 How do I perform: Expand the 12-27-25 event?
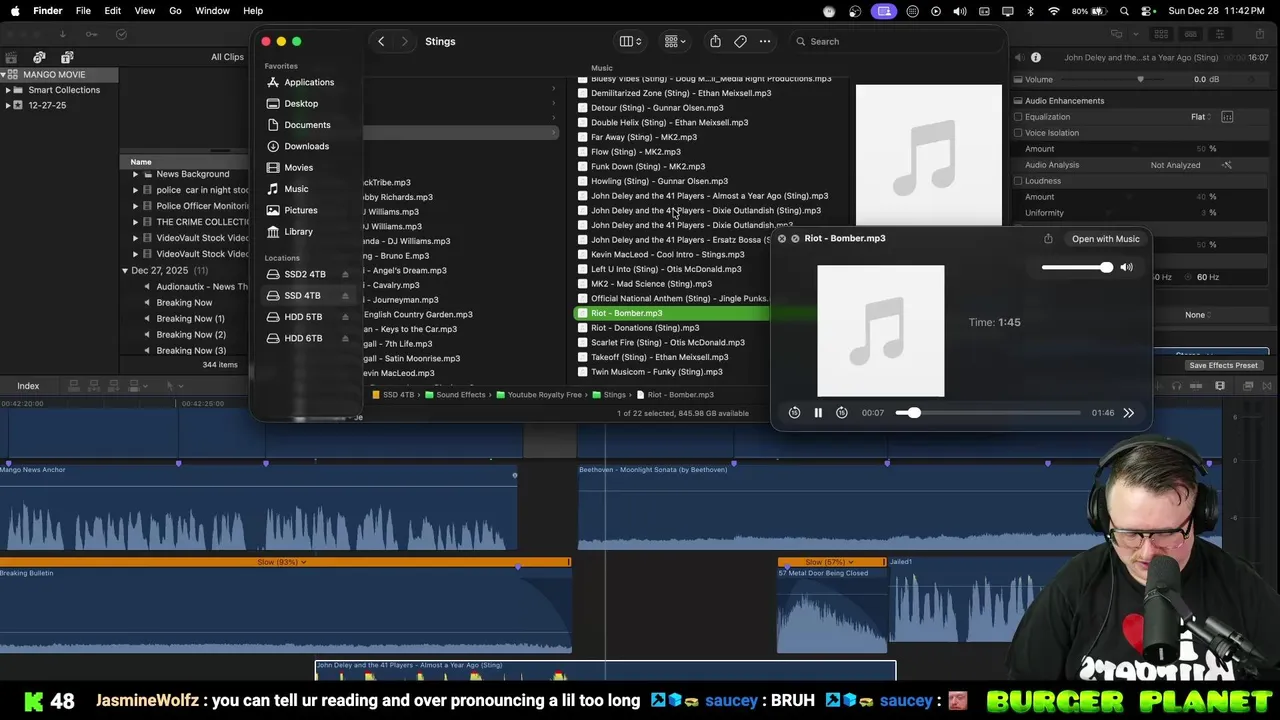tap(8, 105)
